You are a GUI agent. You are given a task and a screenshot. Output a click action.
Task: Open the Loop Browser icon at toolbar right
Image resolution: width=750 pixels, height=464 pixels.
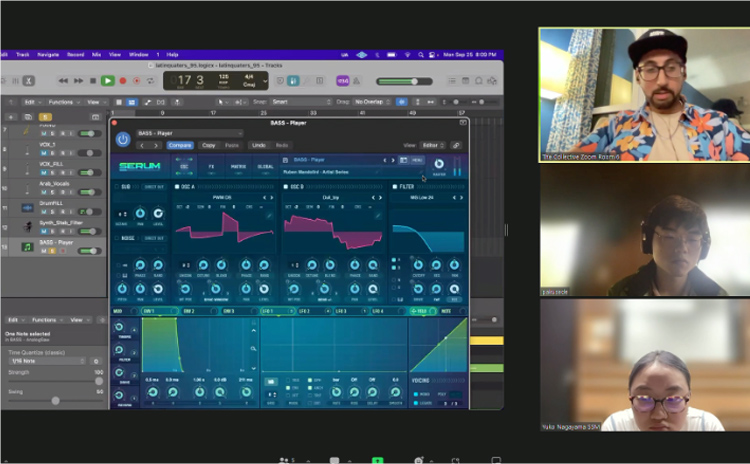coord(478,81)
